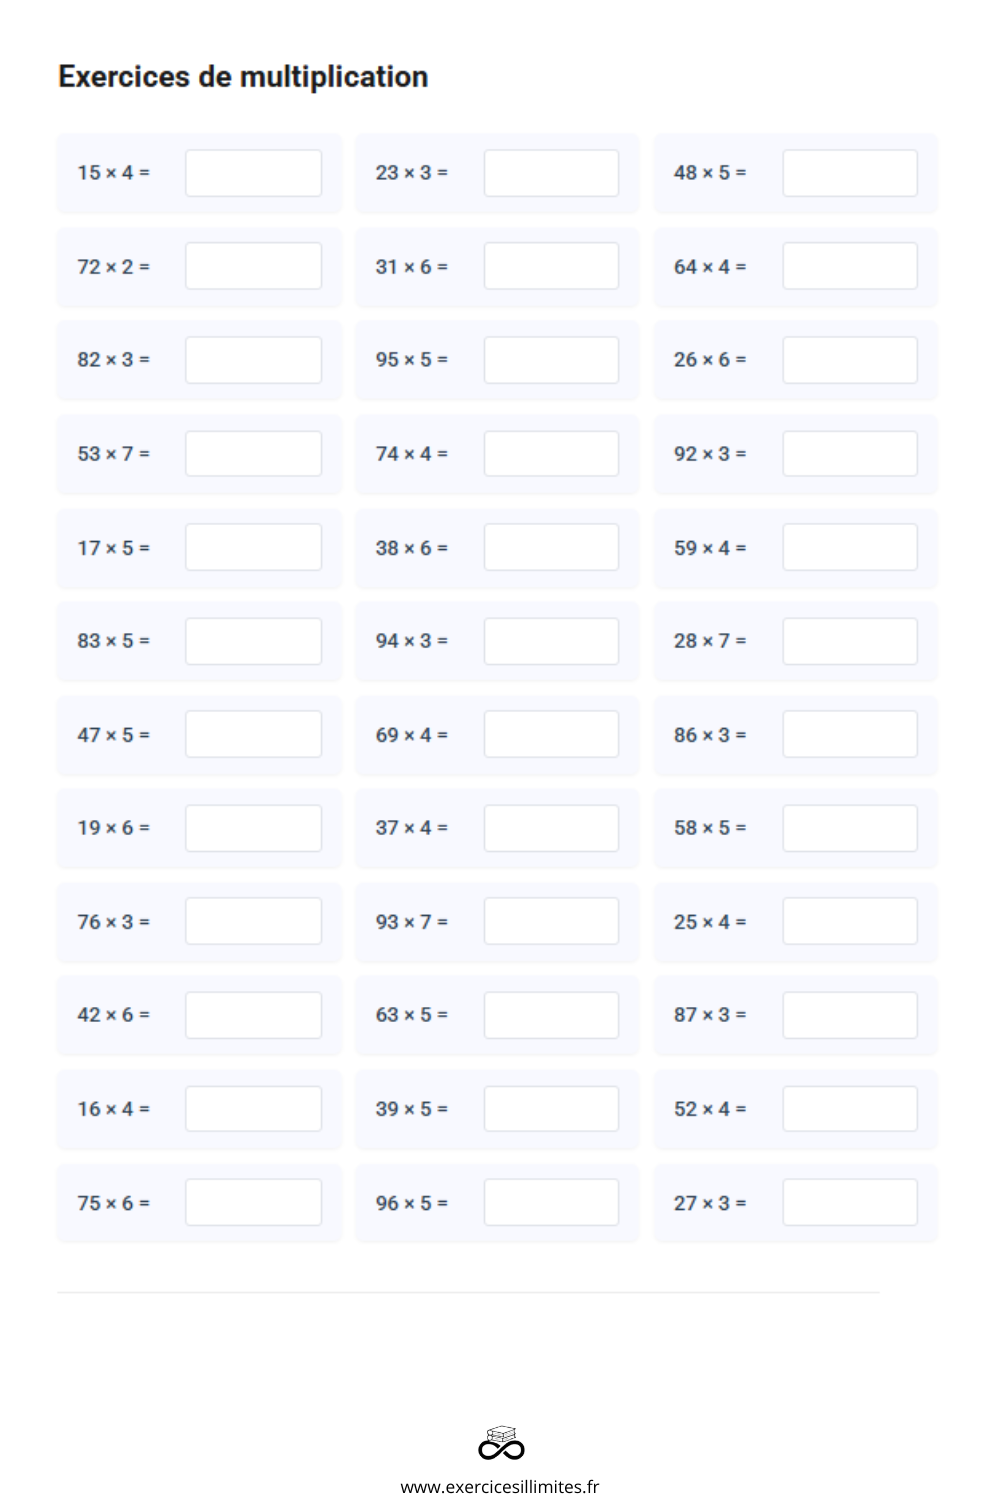
Task: Focus the answer field for 16 × 4
Action: pos(253,1109)
